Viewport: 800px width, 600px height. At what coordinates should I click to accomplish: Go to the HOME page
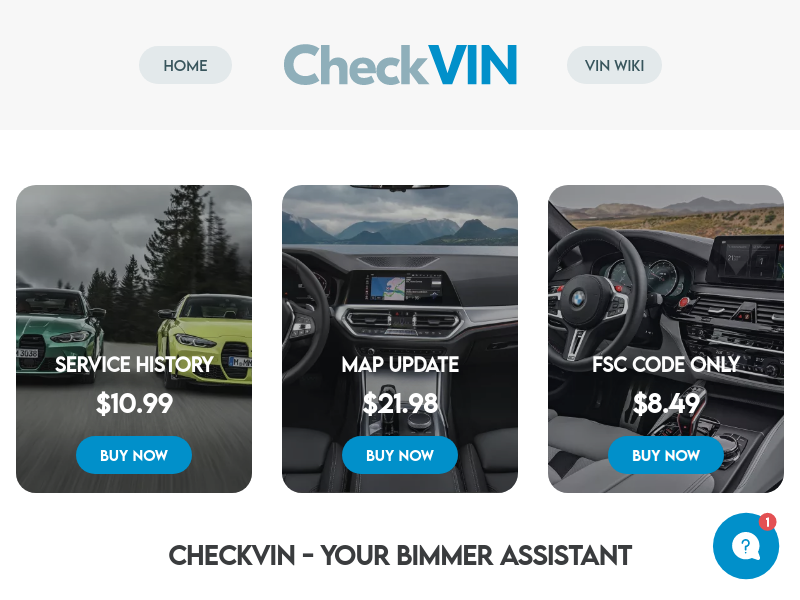pyautogui.click(x=185, y=65)
